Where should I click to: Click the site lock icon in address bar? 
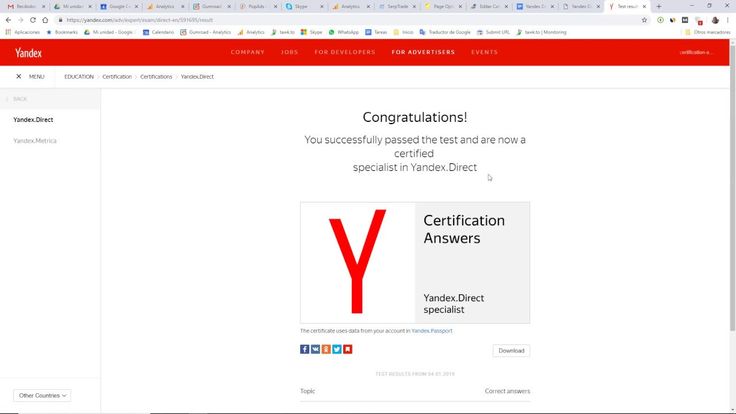(60, 20)
